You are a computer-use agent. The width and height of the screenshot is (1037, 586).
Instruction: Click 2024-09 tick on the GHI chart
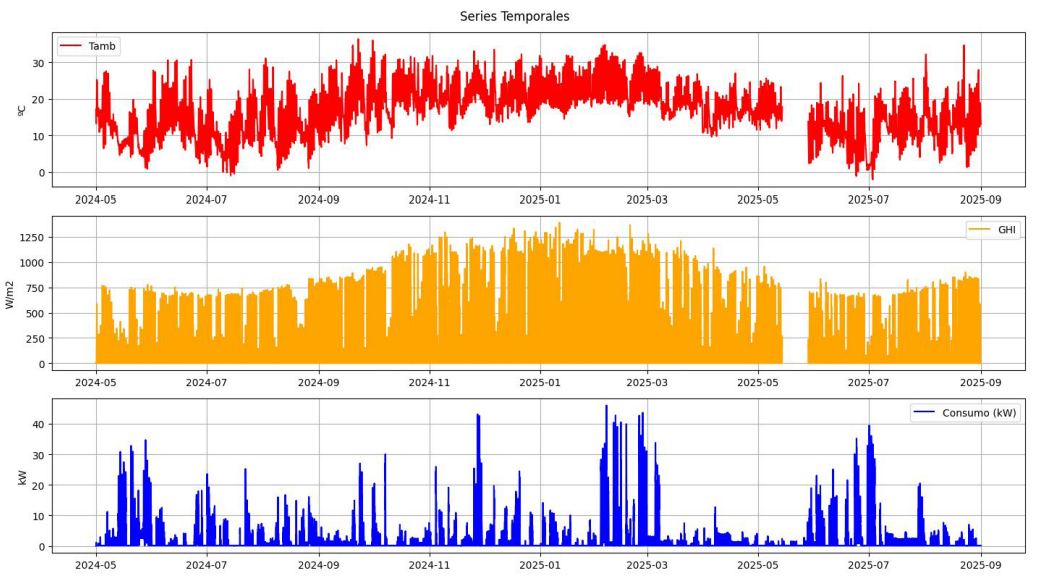(x=319, y=382)
